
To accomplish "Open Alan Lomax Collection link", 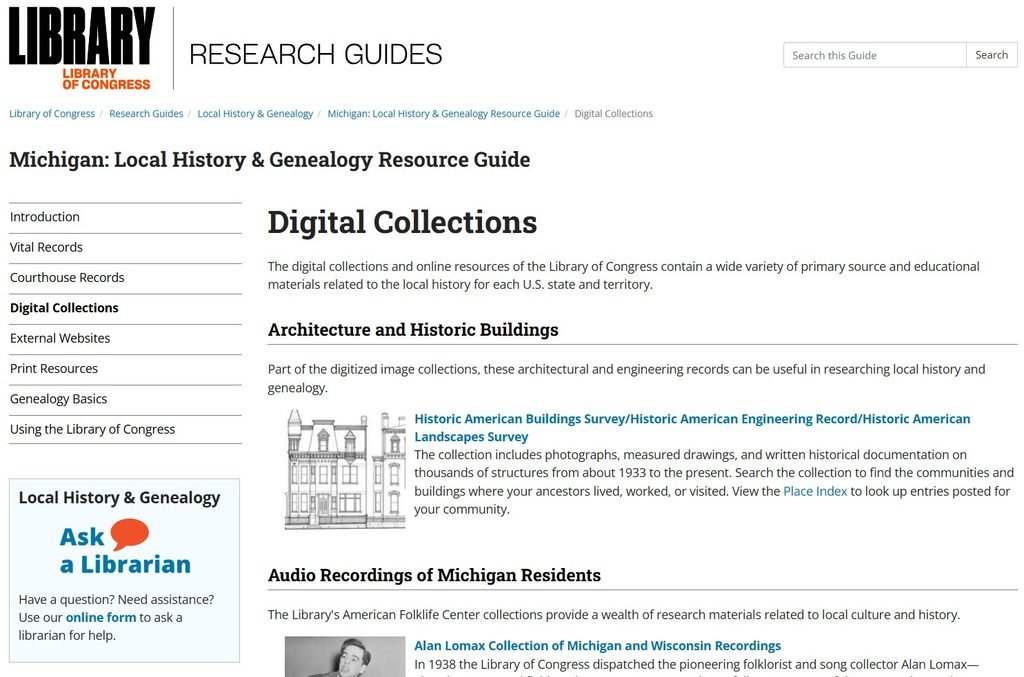I will pos(598,646).
